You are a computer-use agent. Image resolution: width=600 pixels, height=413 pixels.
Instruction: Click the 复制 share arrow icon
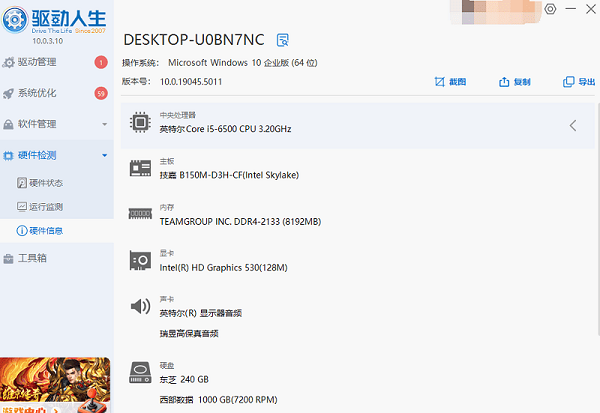pyautogui.click(x=504, y=82)
